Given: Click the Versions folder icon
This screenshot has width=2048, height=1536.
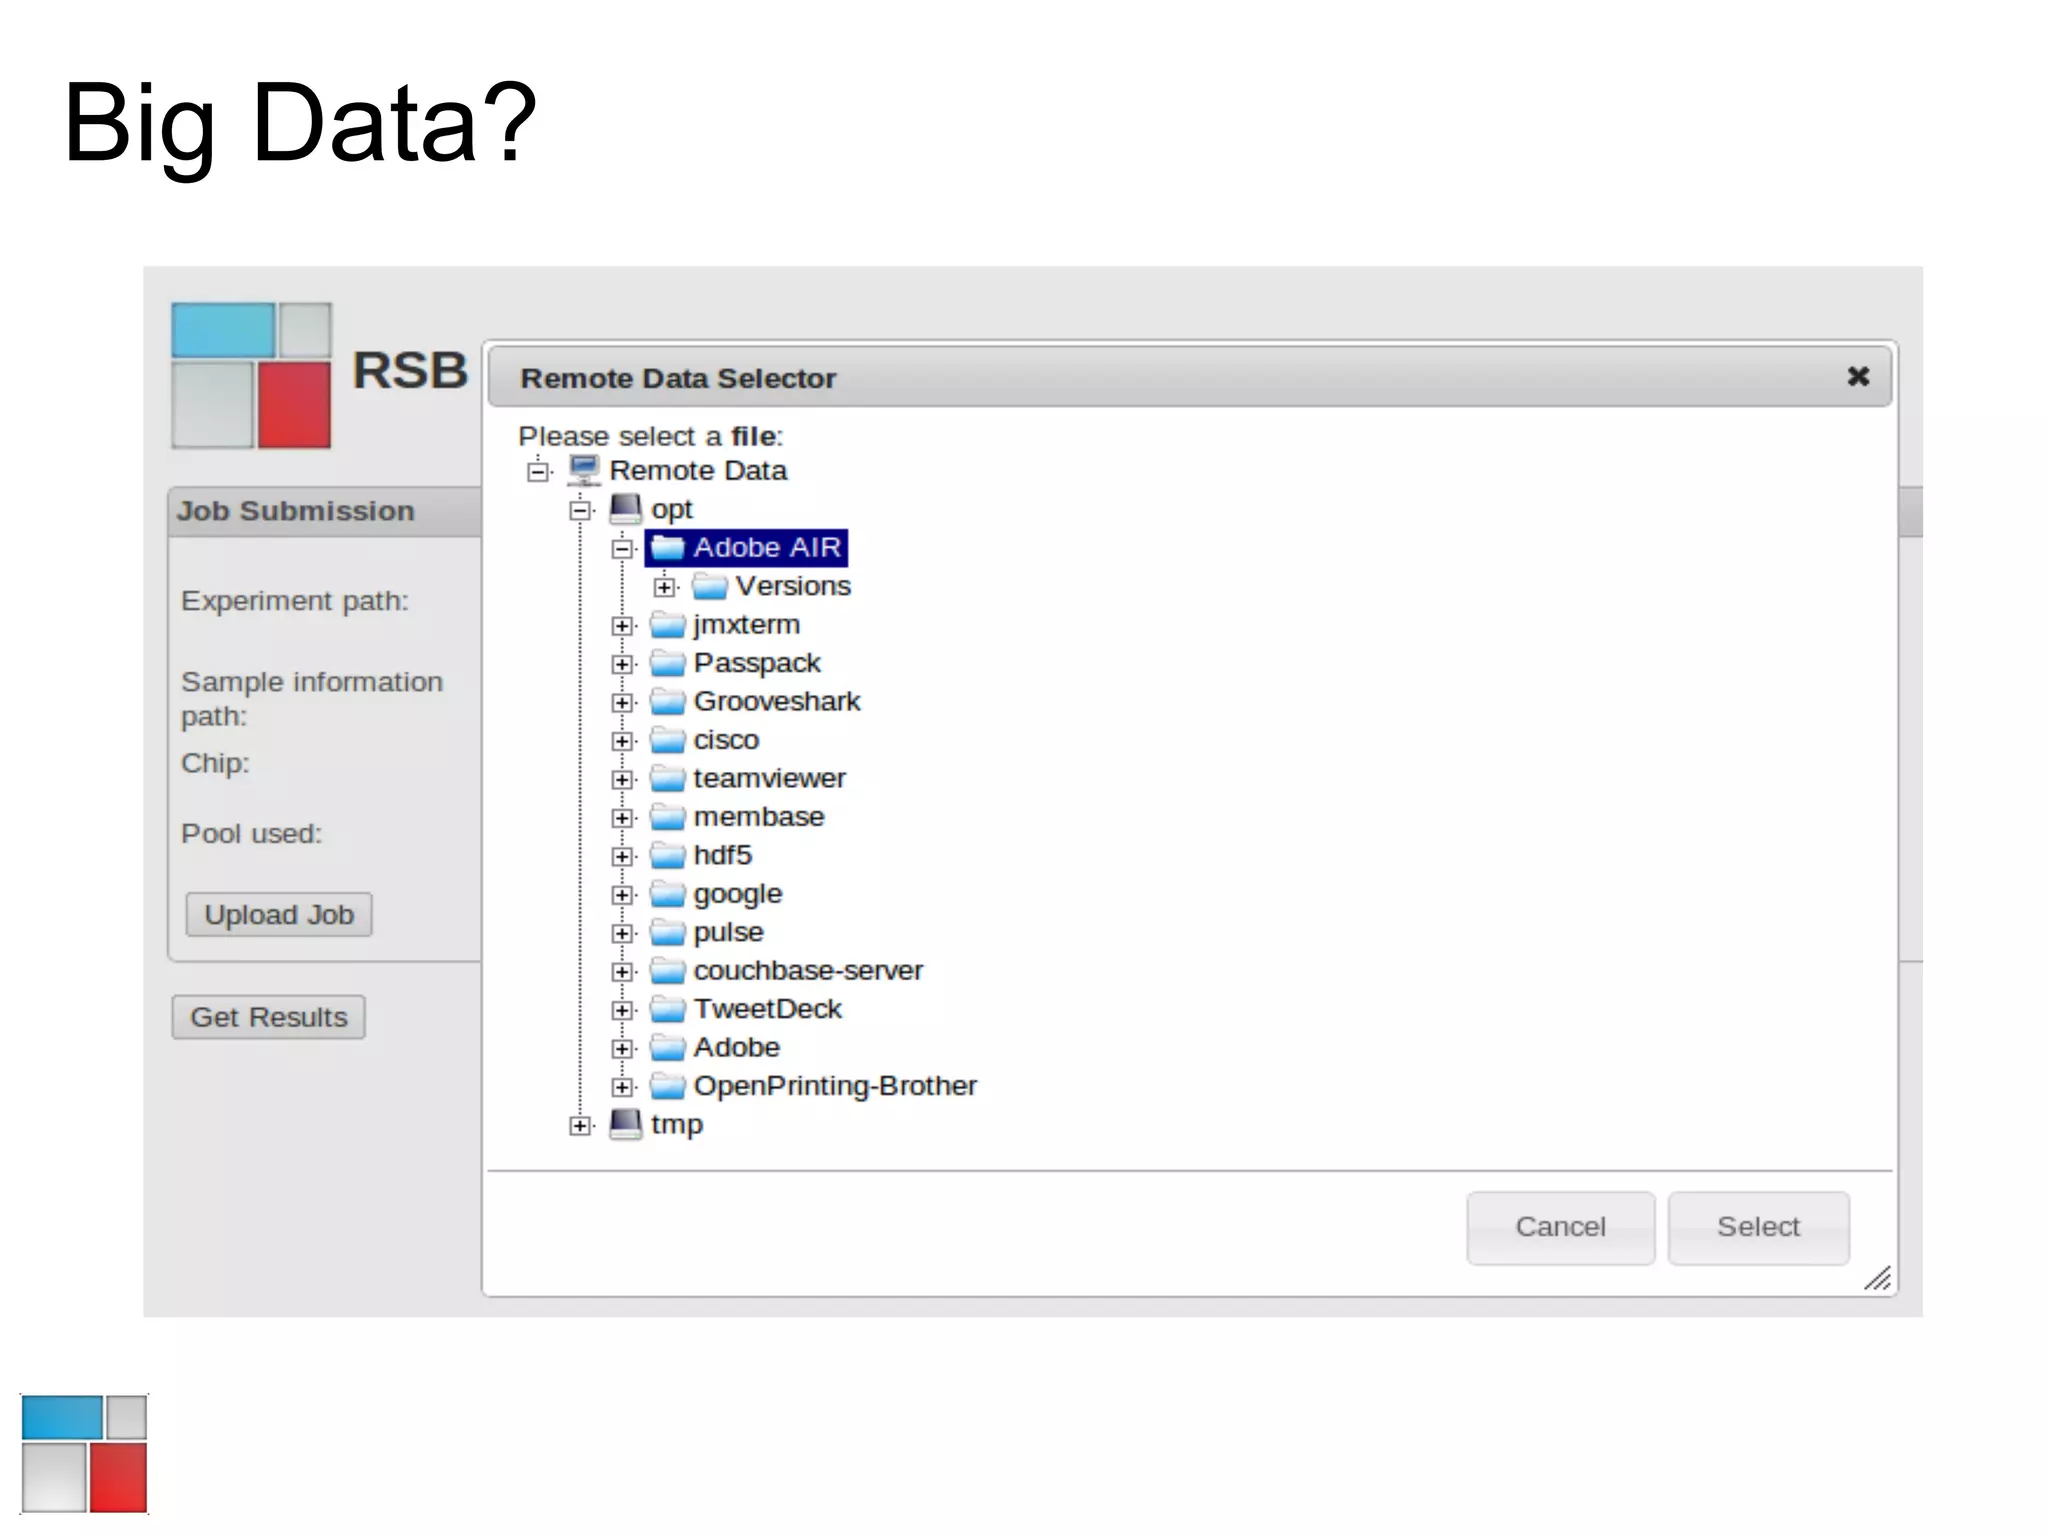Looking at the screenshot, I should click(x=709, y=586).
